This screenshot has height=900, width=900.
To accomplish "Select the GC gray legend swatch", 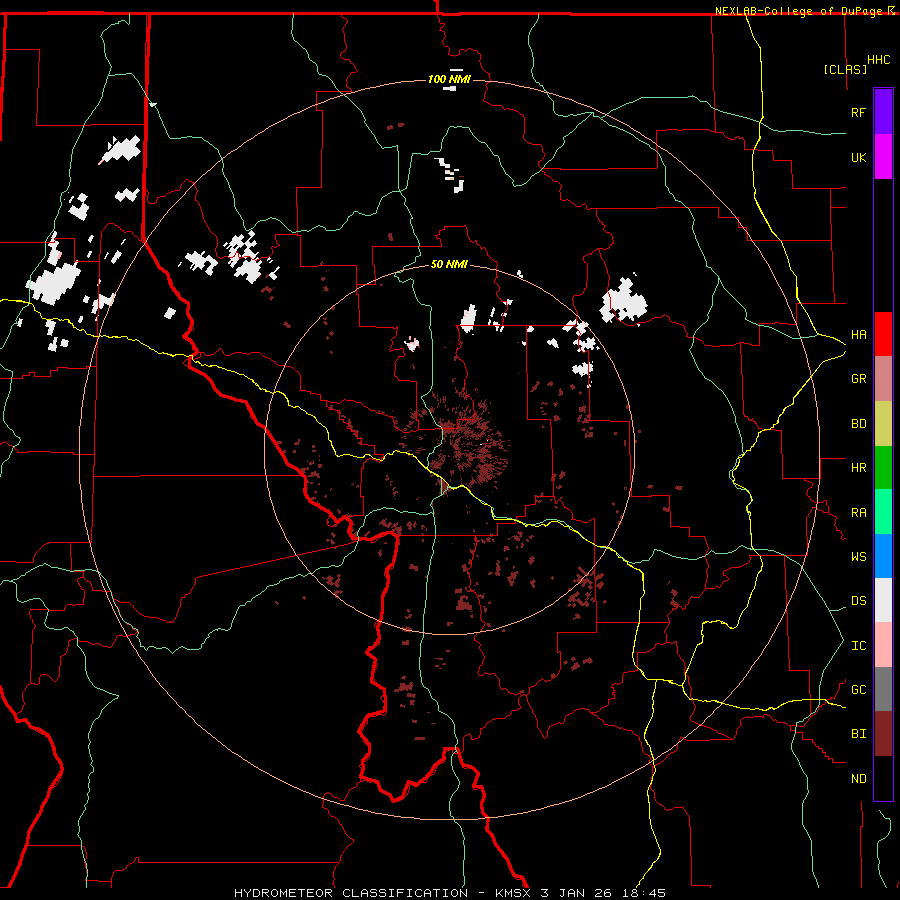I will (x=883, y=689).
